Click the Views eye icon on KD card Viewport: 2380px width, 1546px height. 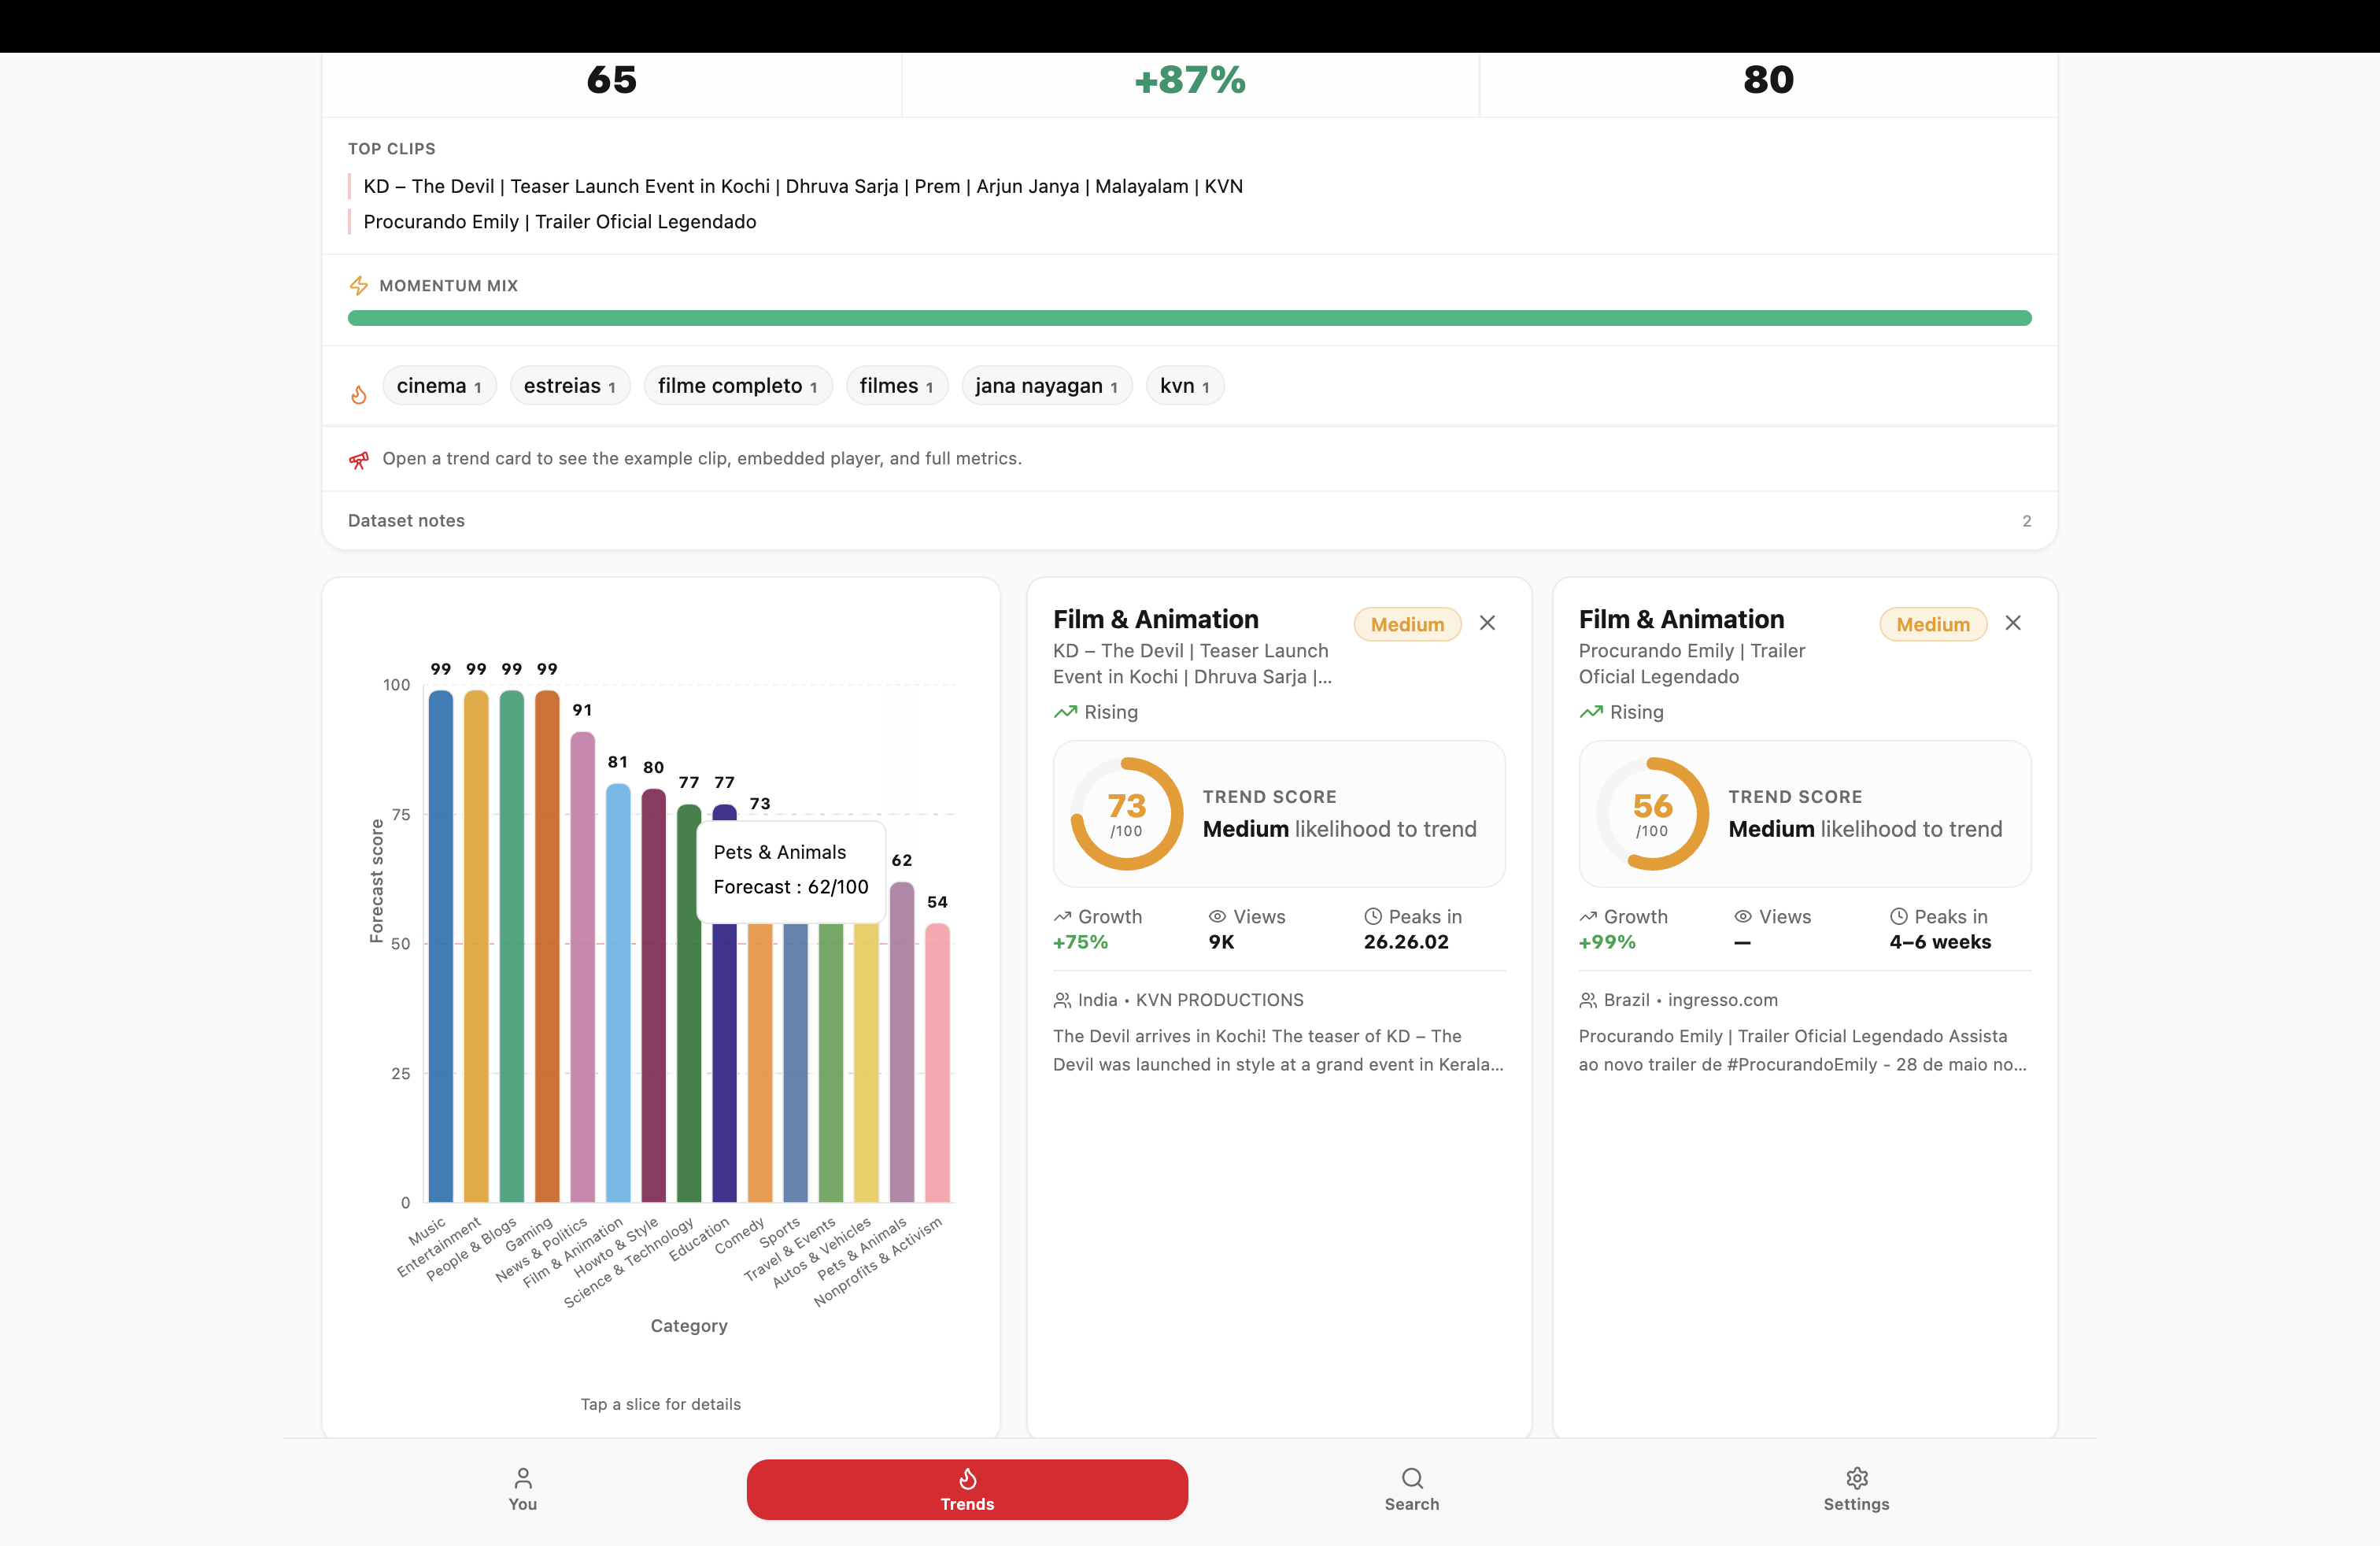tap(1217, 917)
